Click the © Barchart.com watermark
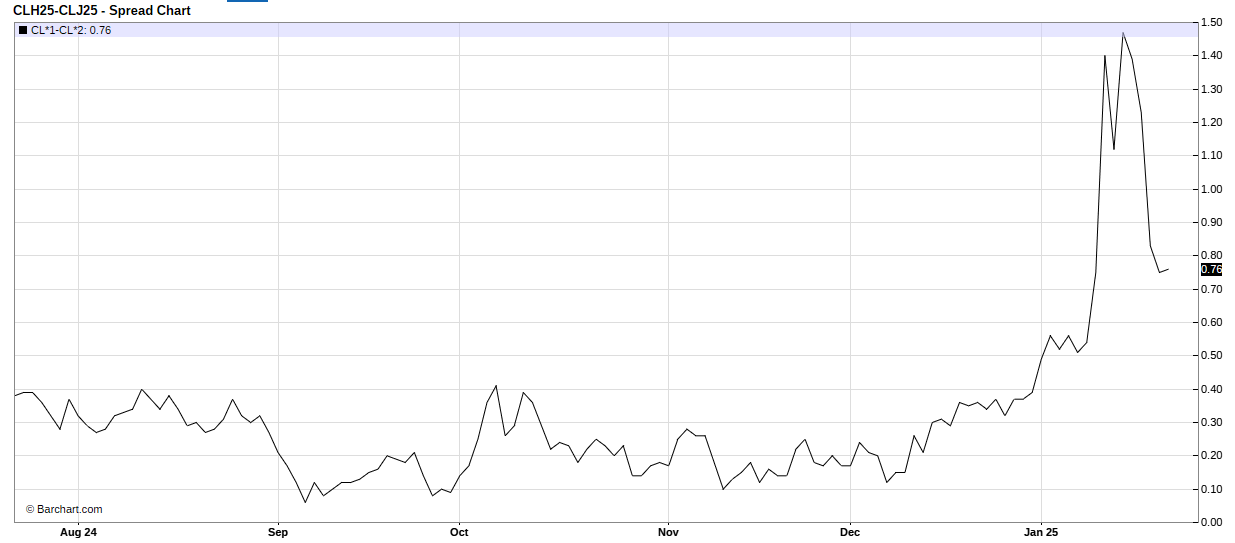1235x543 pixels. click(64, 509)
